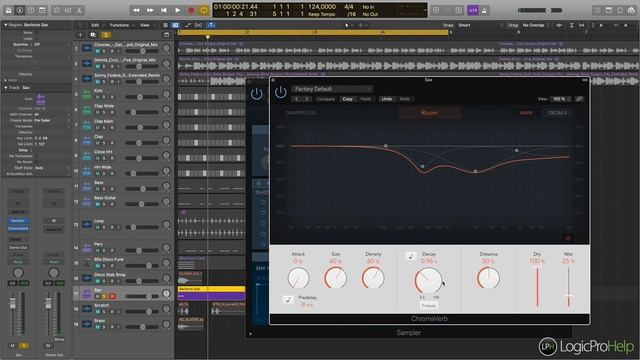Mute the Kick track
This screenshot has width=640, height=360.
tap(98, 97)
